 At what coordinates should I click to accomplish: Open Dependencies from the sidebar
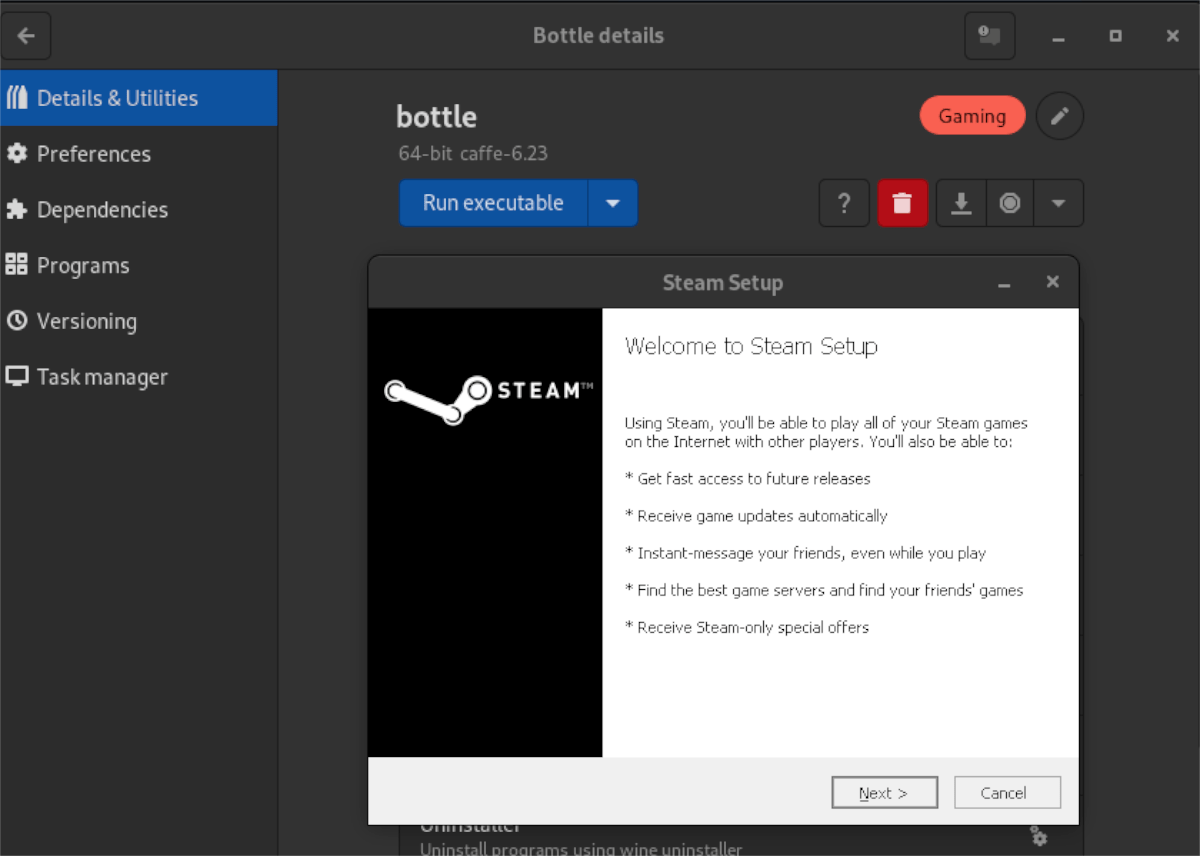(16, 209)
